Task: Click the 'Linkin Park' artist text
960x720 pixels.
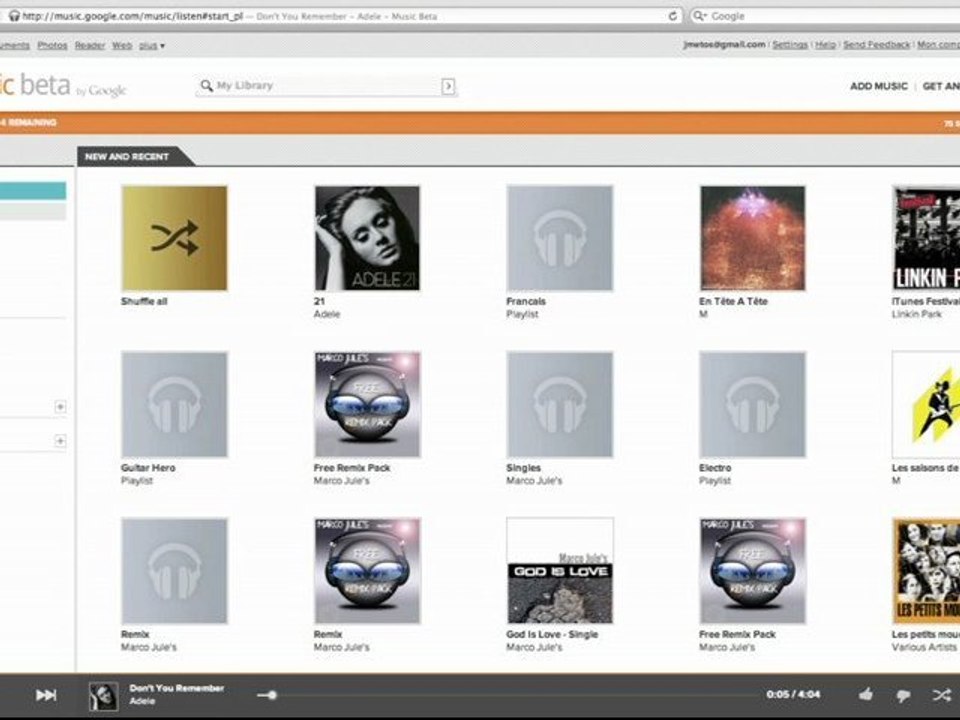Action: 917,314
